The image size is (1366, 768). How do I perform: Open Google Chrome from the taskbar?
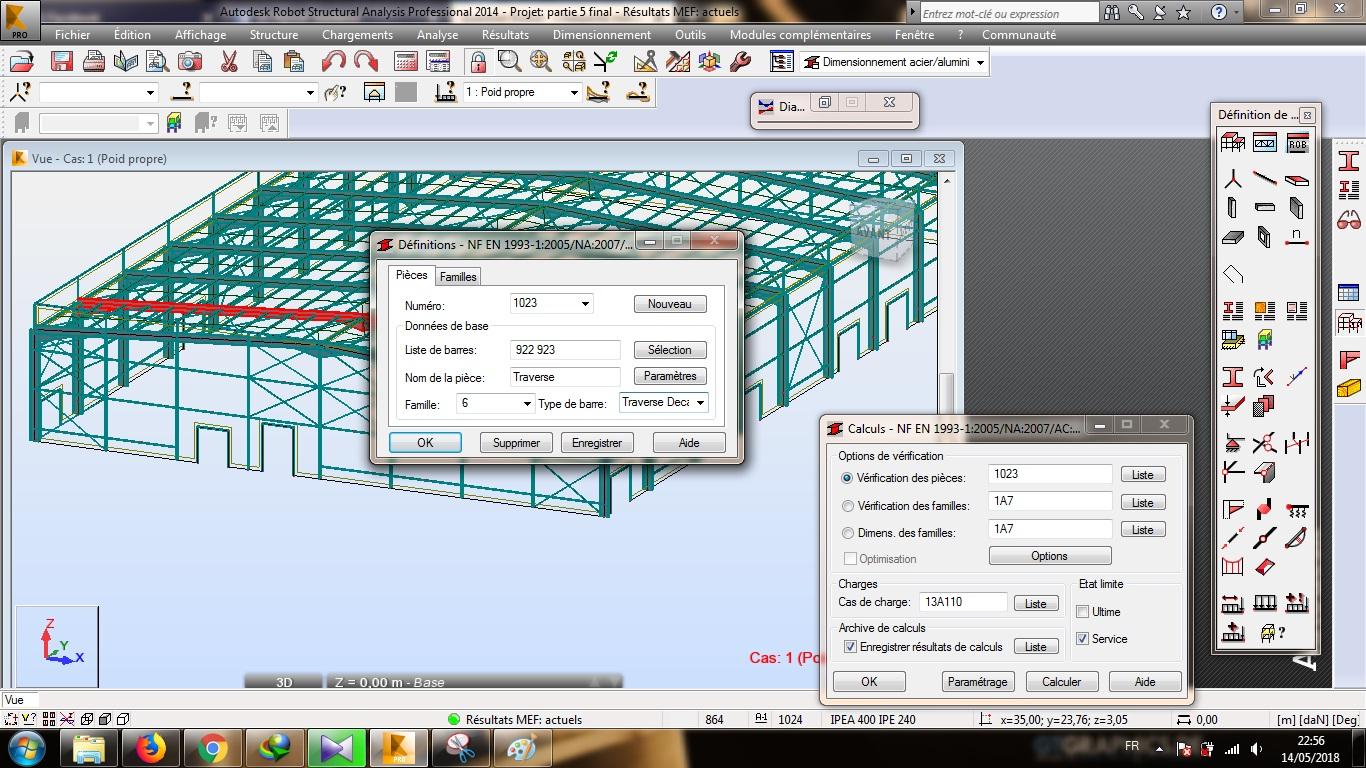[212, 747]
